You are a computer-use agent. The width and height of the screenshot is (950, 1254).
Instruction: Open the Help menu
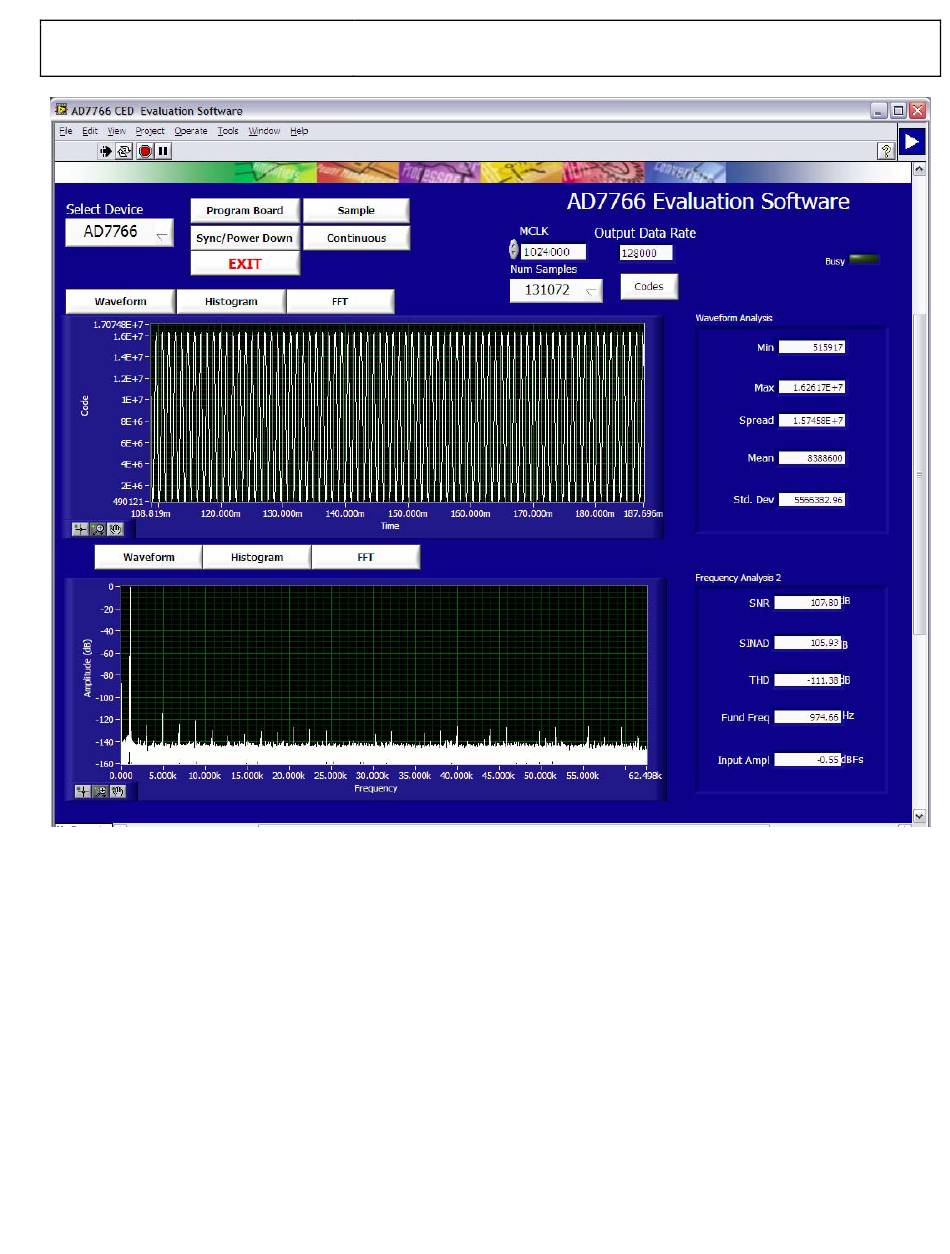(299, 131)
